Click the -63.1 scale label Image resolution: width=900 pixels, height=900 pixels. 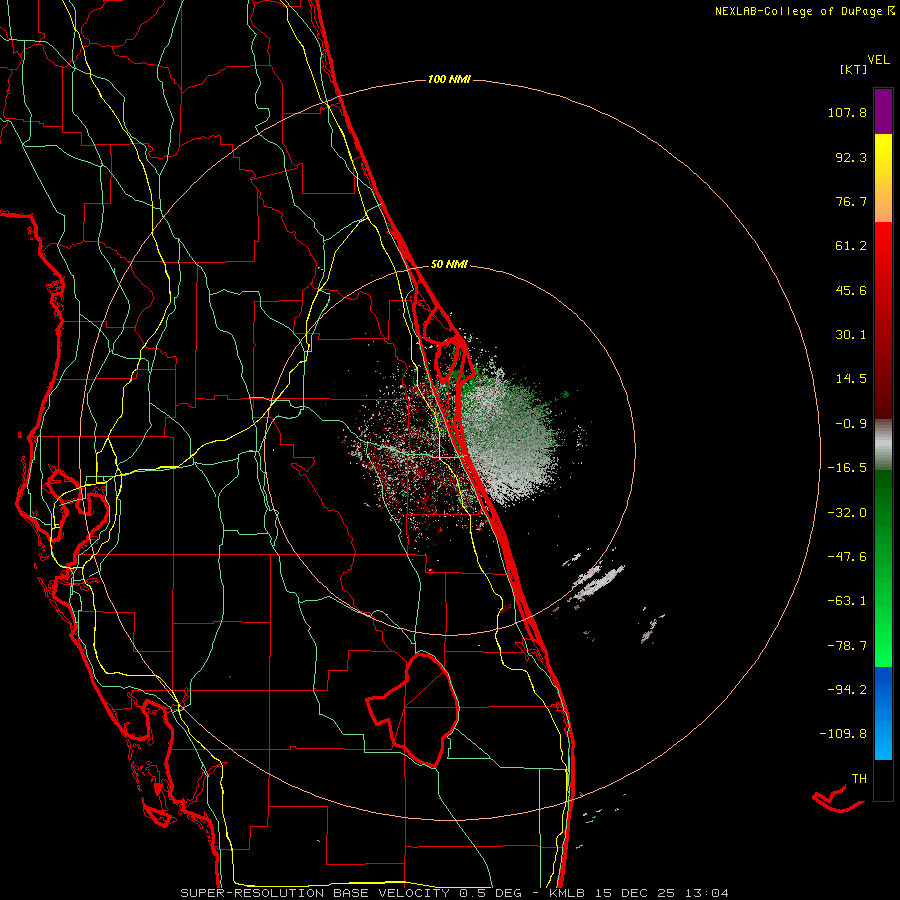pos(847,601)
